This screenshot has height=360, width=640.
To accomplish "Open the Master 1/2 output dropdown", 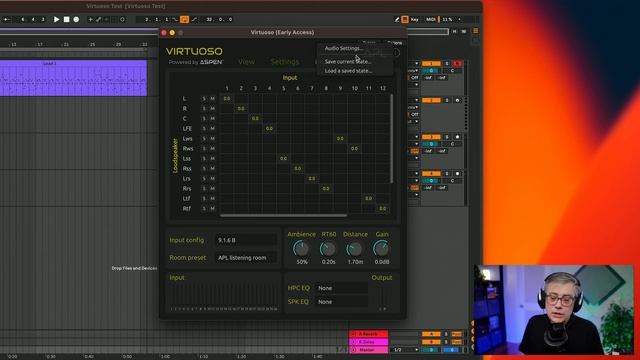I will pos(405,350).
